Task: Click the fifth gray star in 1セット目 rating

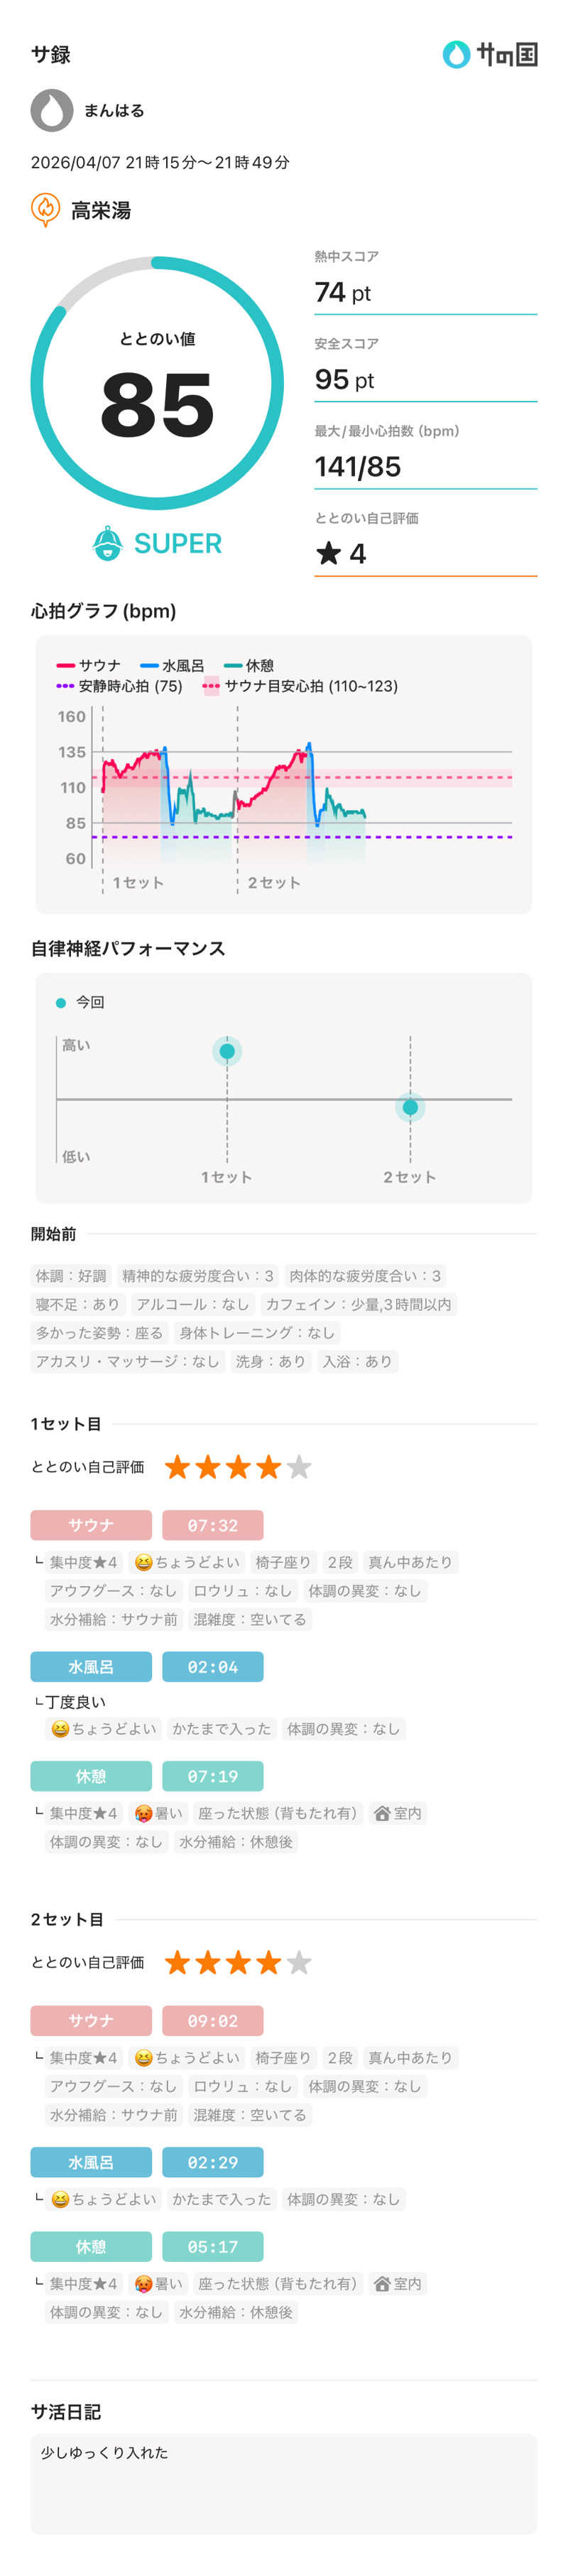Action: click(299, 1467)
